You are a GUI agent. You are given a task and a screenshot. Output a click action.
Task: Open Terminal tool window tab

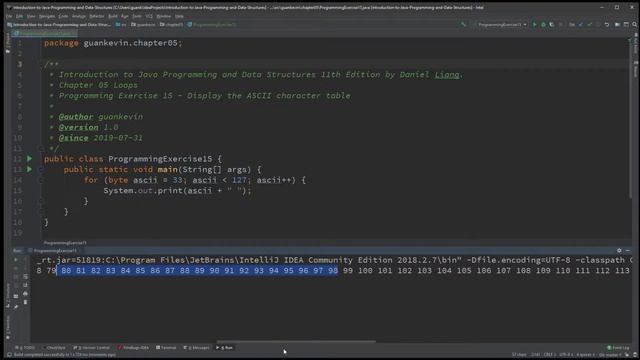166,348
